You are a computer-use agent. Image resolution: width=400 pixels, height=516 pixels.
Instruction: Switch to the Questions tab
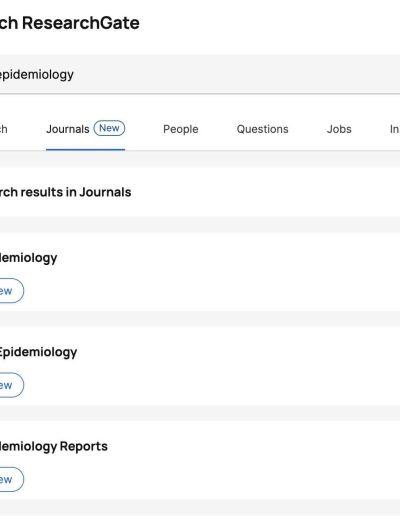click(x=263, y=129)
